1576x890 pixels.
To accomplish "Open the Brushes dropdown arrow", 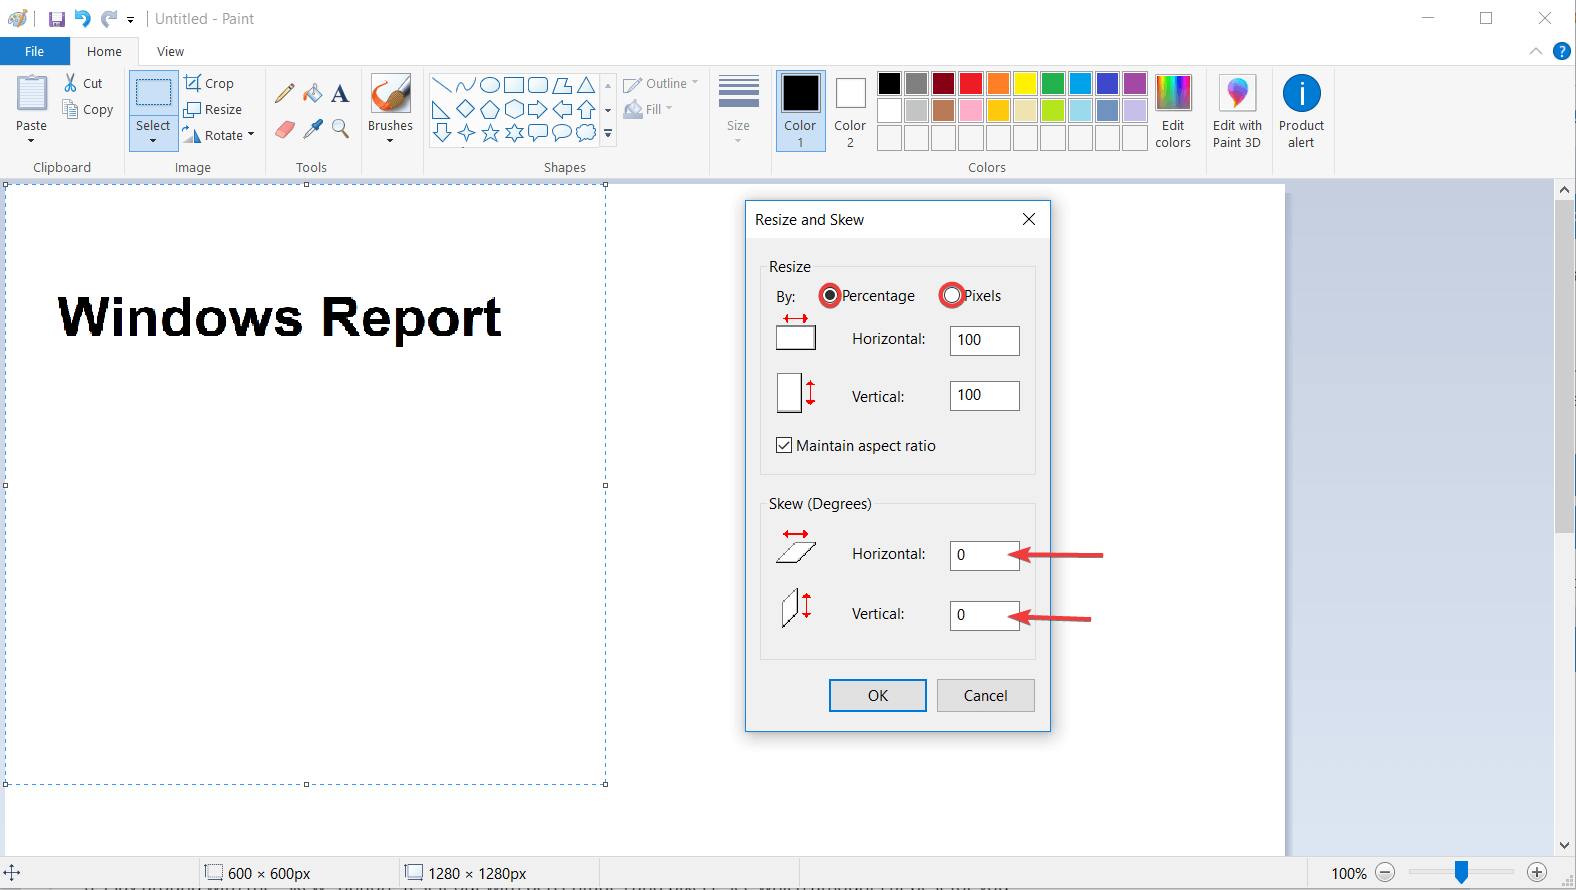I will 390,141.
